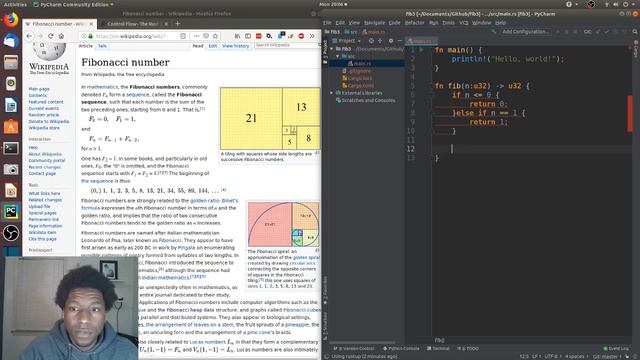Open the Project view dropdown

pyautogui.click(x=347, y=41)
